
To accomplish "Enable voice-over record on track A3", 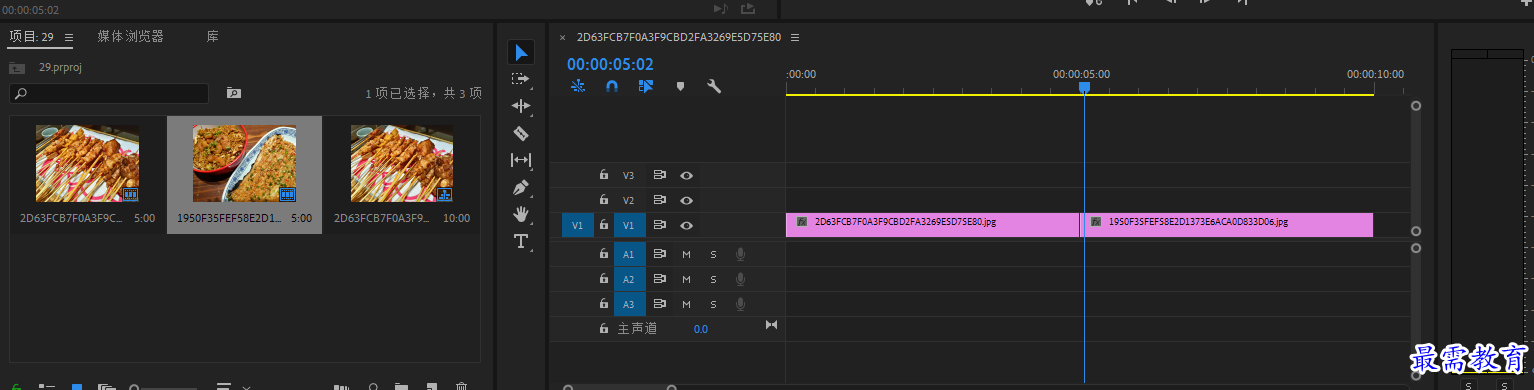I will pyautogui.click(x=741, y=304).
